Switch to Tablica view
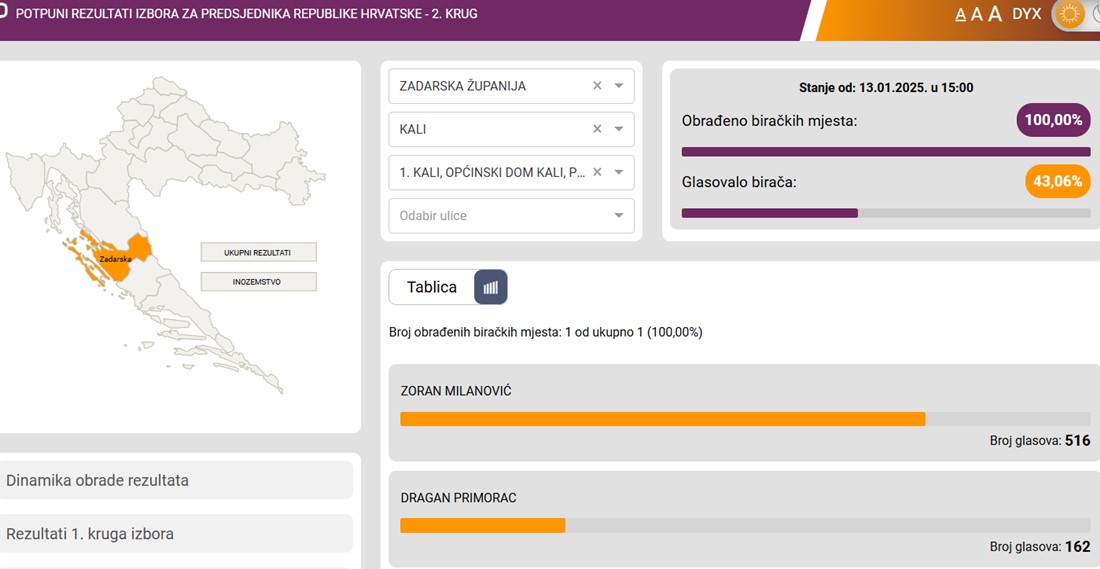Image resolution: width=1100 pixels, height=569 pixels. (x=431, y=287)
